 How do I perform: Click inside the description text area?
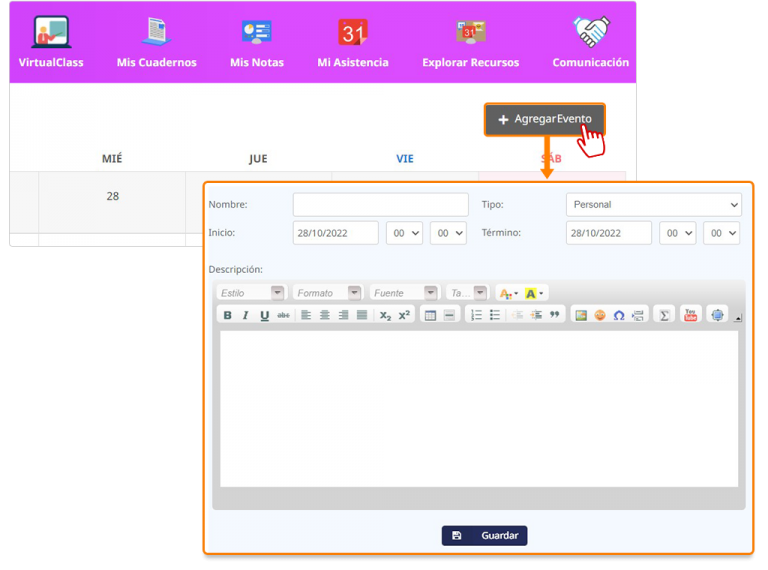[479, 409]
